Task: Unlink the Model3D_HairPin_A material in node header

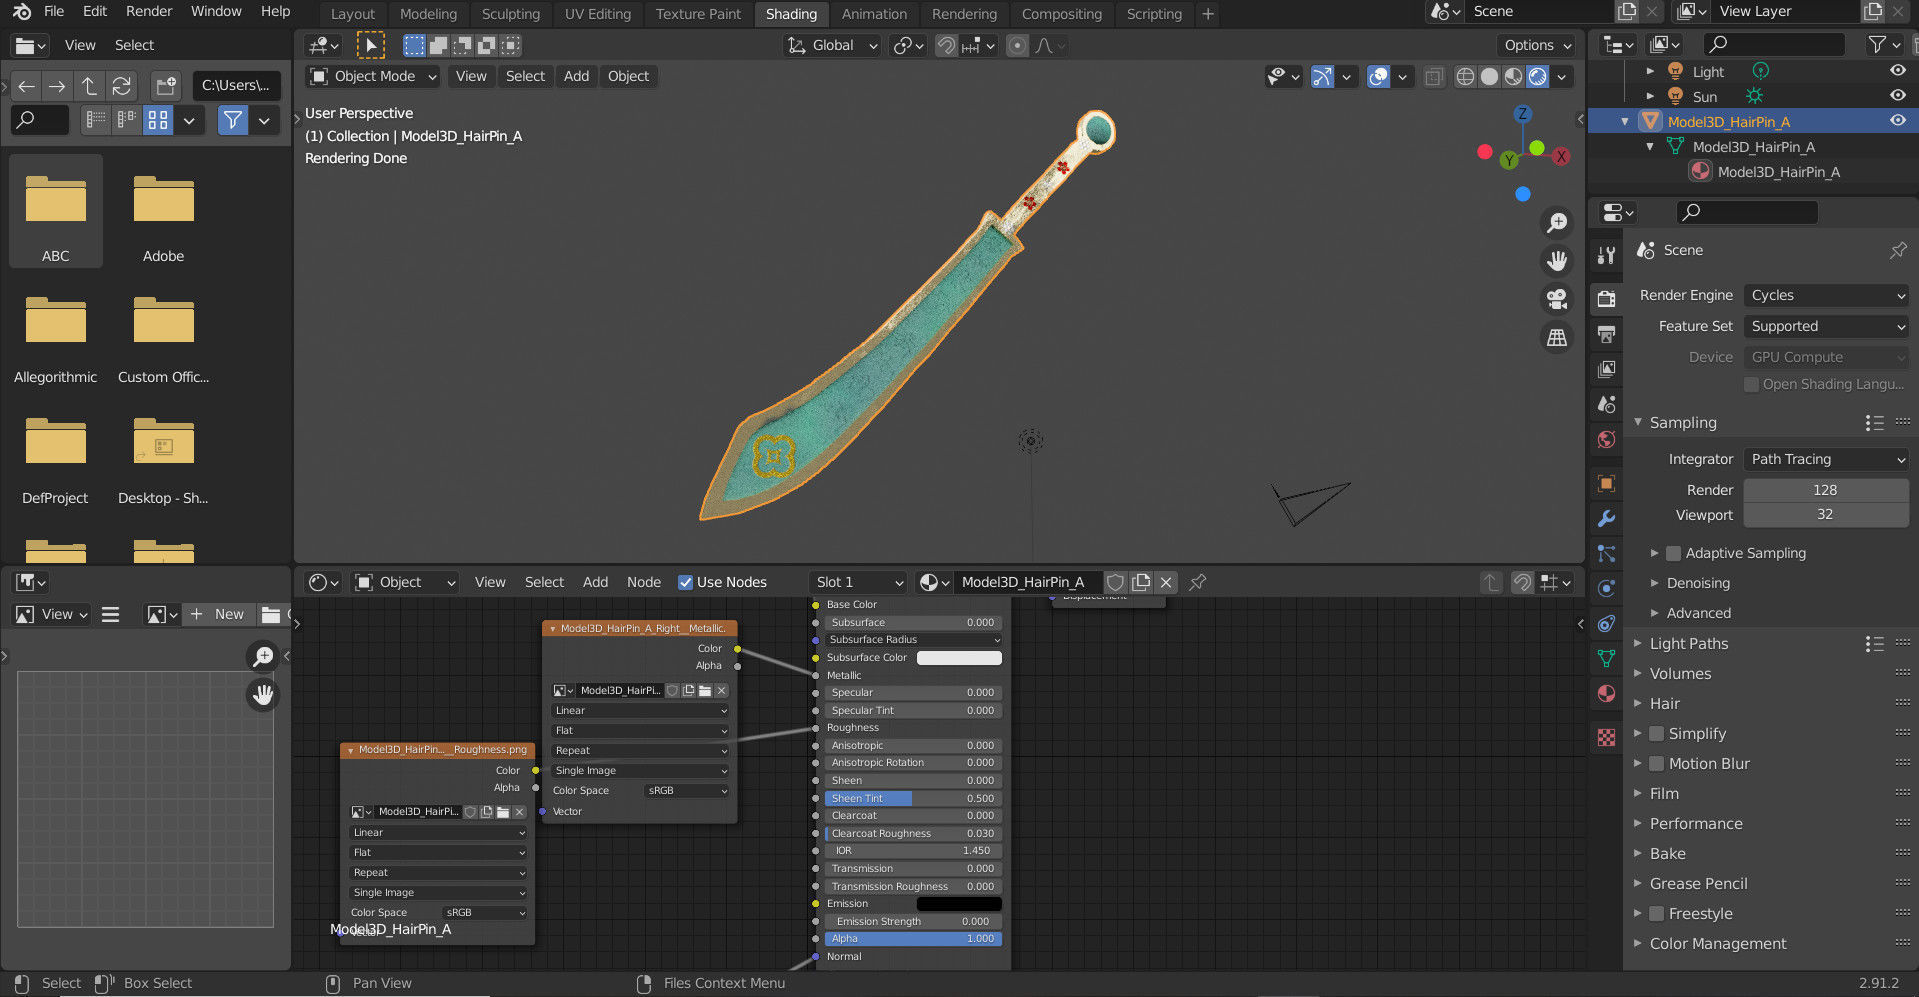Action: point(1166,582)
